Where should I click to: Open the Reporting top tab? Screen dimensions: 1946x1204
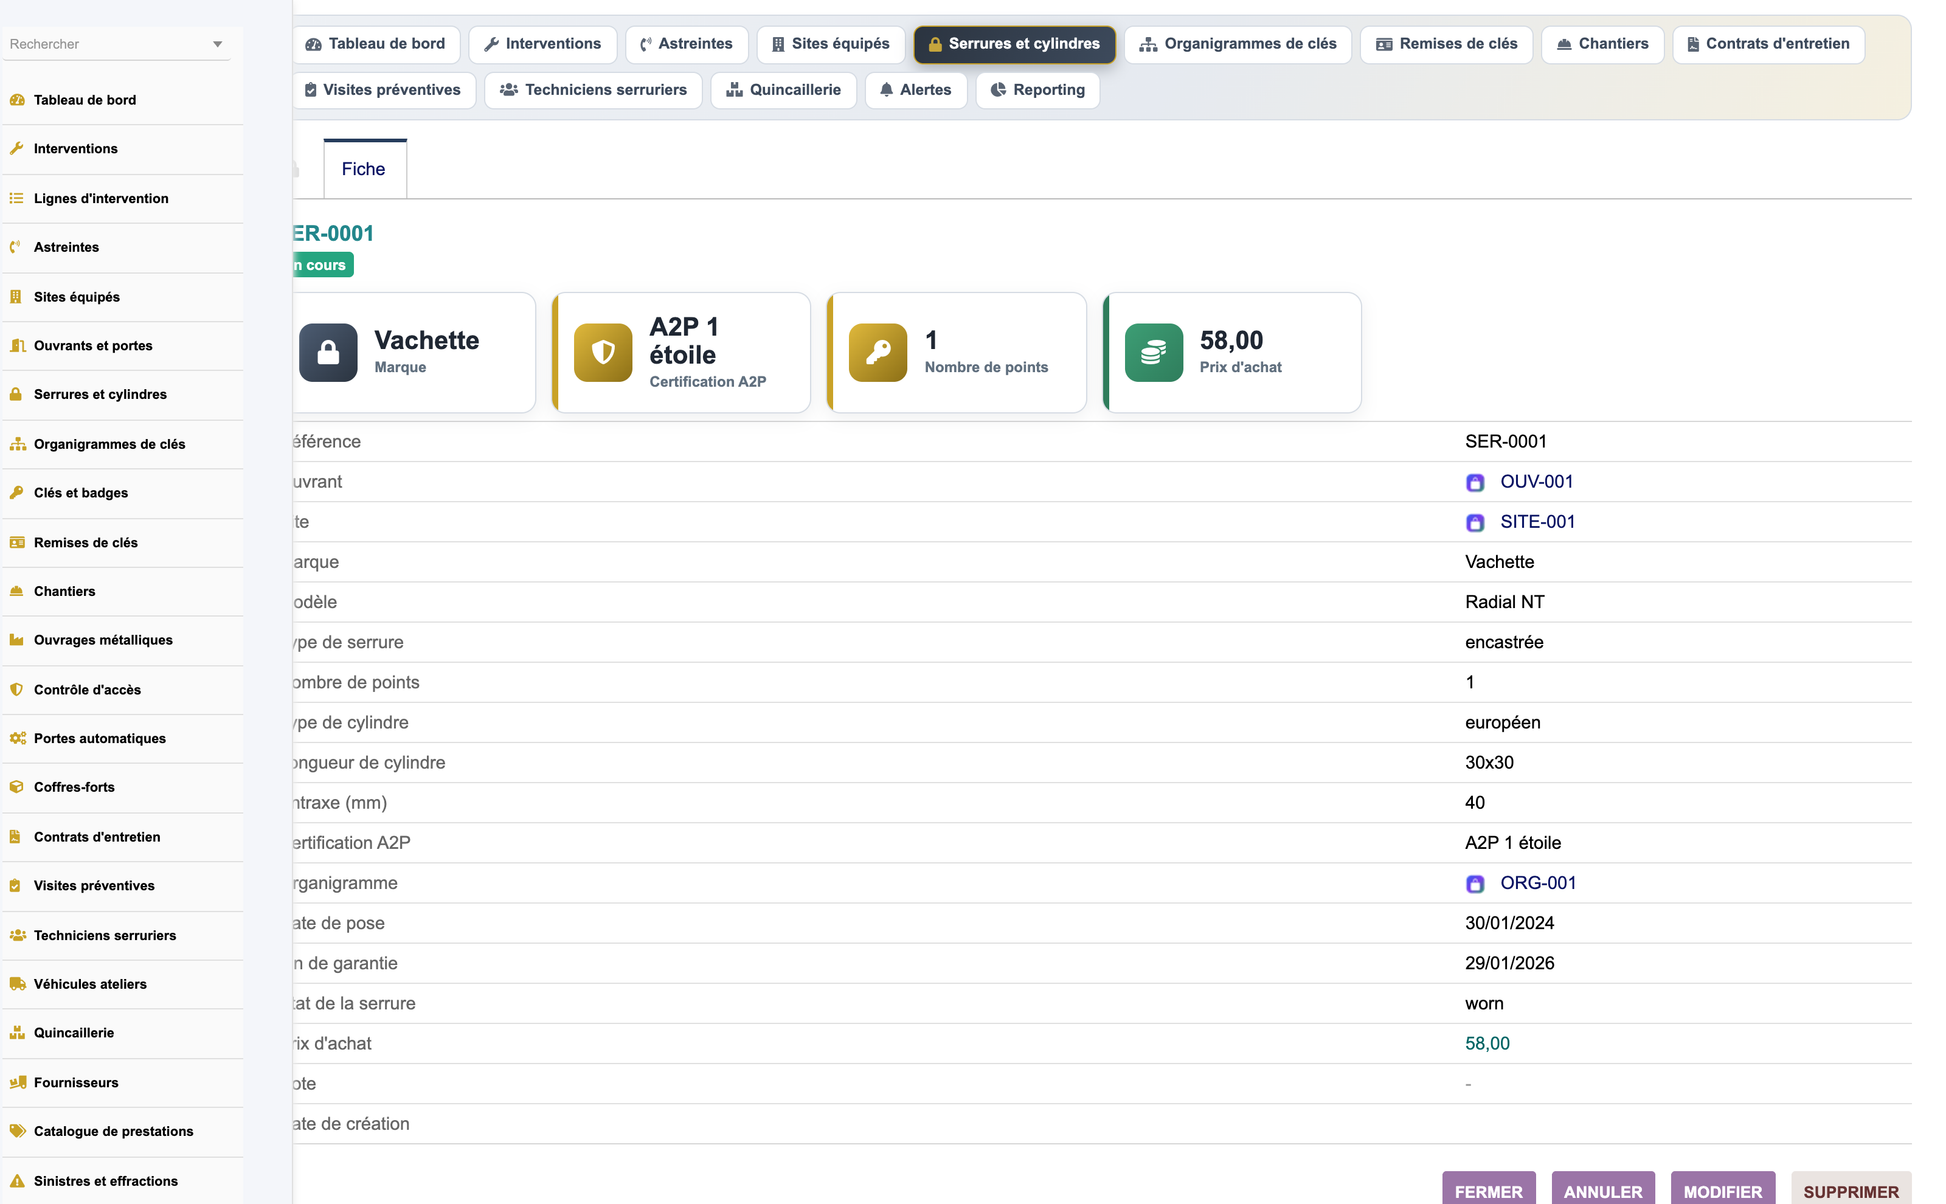(x=1038, y=90)
